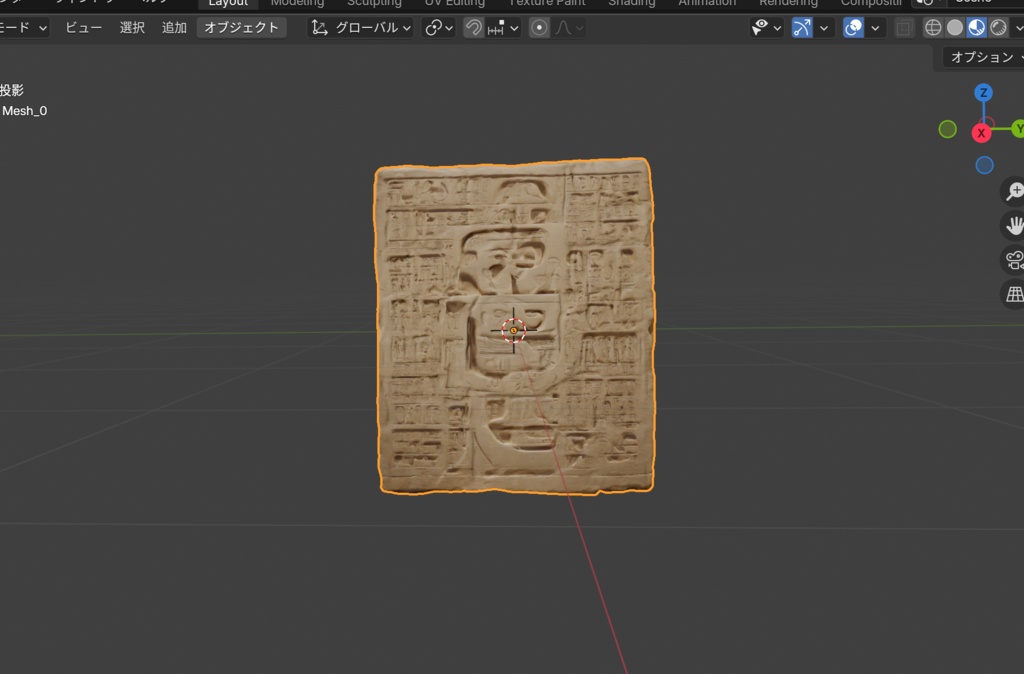This screenshot has height=674, width=1024.
Task: Switch to rendered viewport shading
Action: pyautogui.click(x=997, y=27)
